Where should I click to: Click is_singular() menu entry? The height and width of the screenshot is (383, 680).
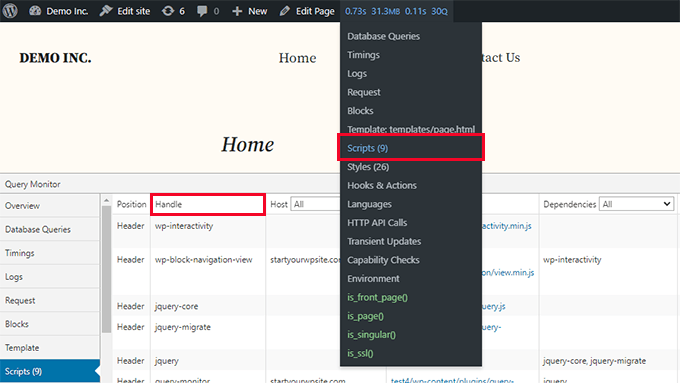click(371, 334)
